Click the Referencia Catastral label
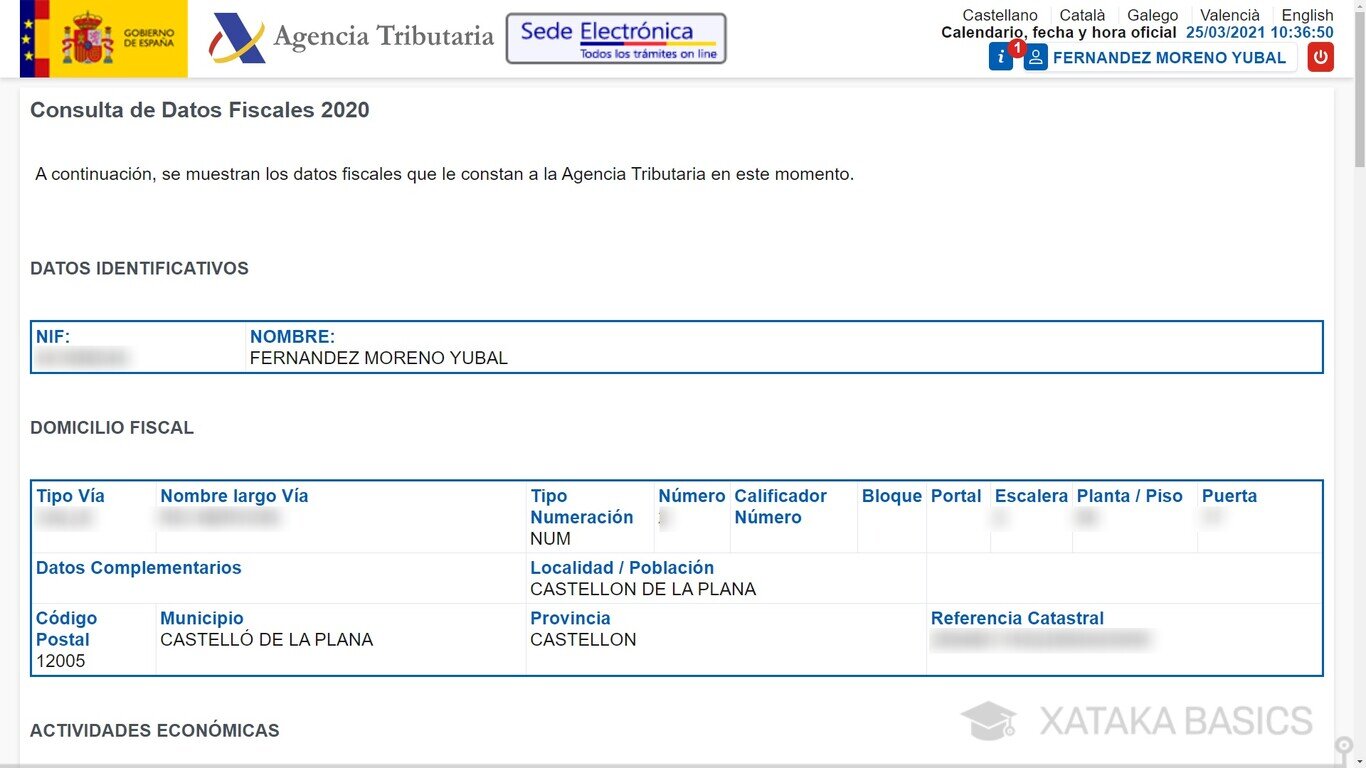Image resolution: width=1366 pixels, height=768 pixels. (x=1017, y=619)
